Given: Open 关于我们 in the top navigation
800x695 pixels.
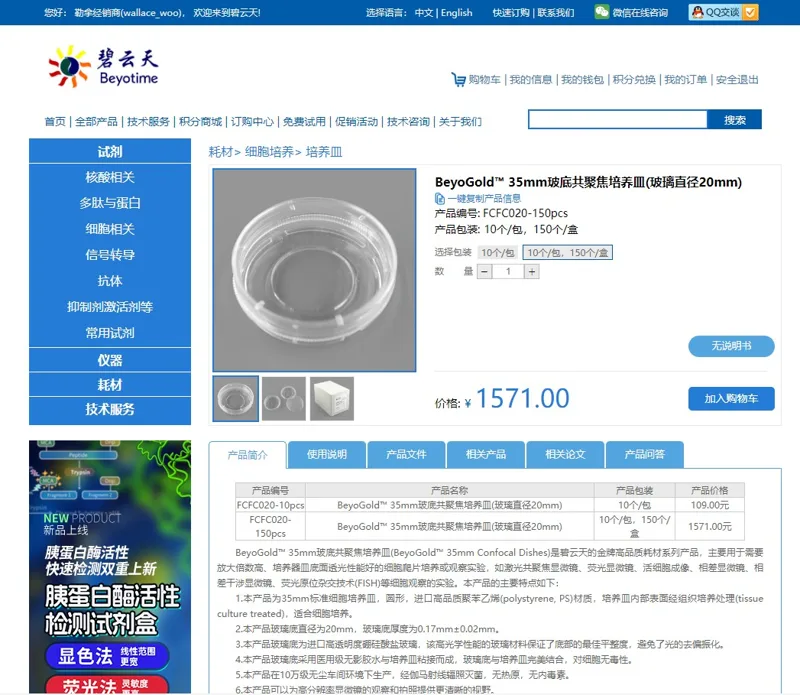Looking at the screenshot, I should (x=460, y=121).
